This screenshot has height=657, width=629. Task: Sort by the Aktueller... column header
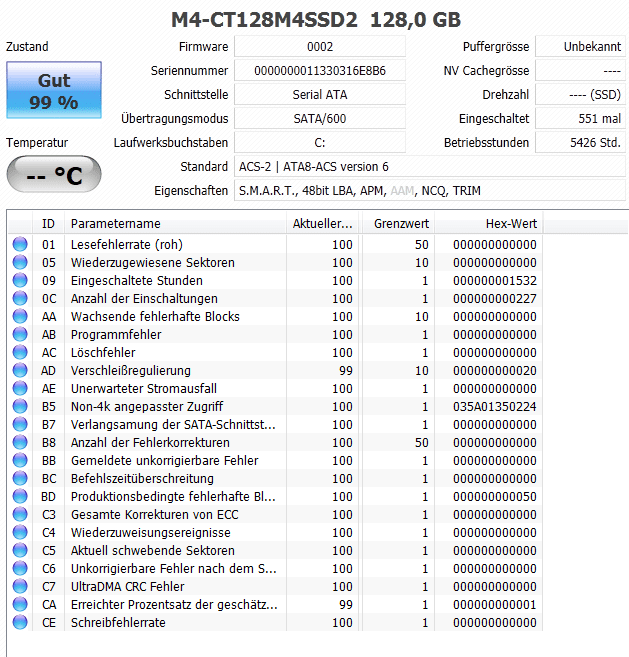pyautogui.click(x=323, y=224)
